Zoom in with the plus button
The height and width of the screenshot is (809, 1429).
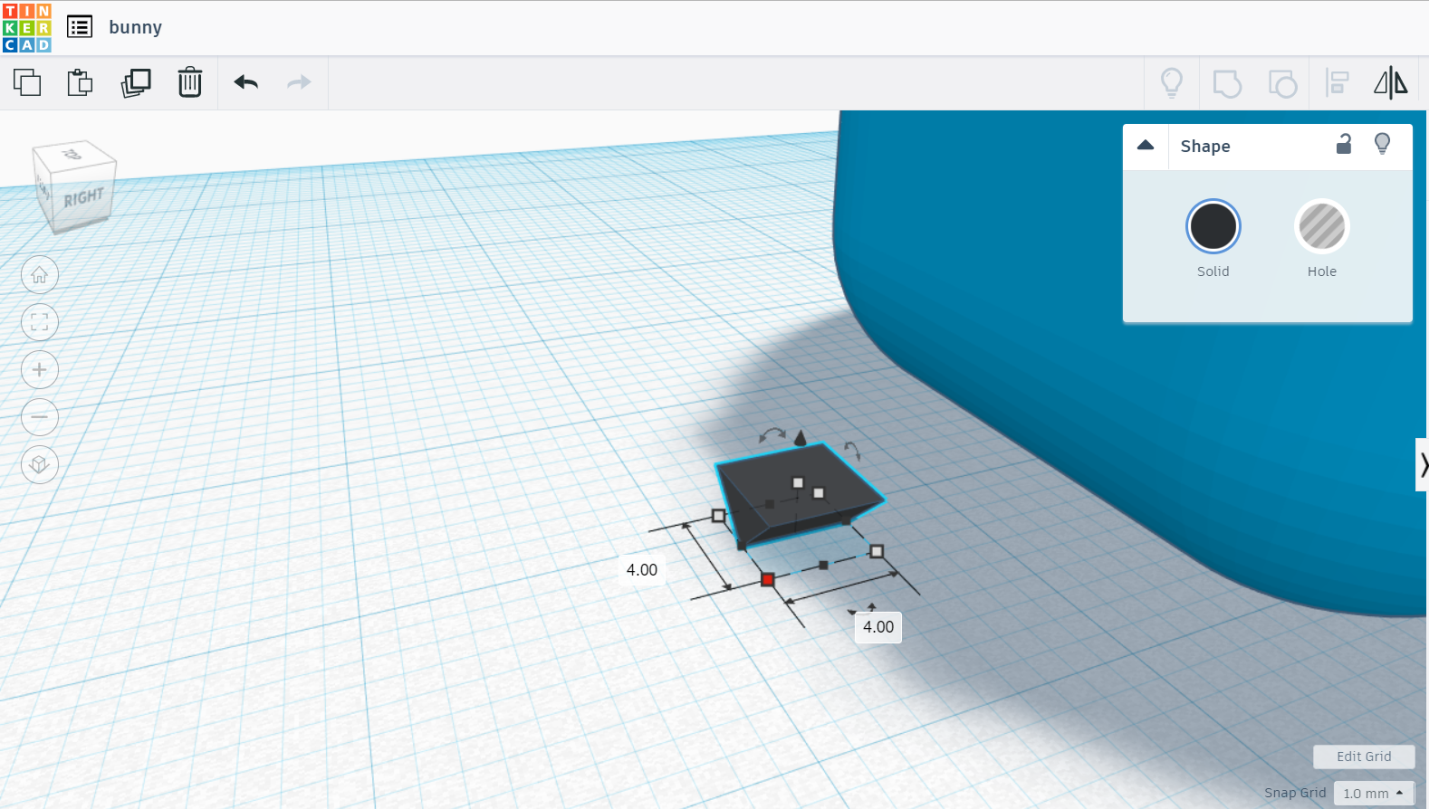click(40, 370)
